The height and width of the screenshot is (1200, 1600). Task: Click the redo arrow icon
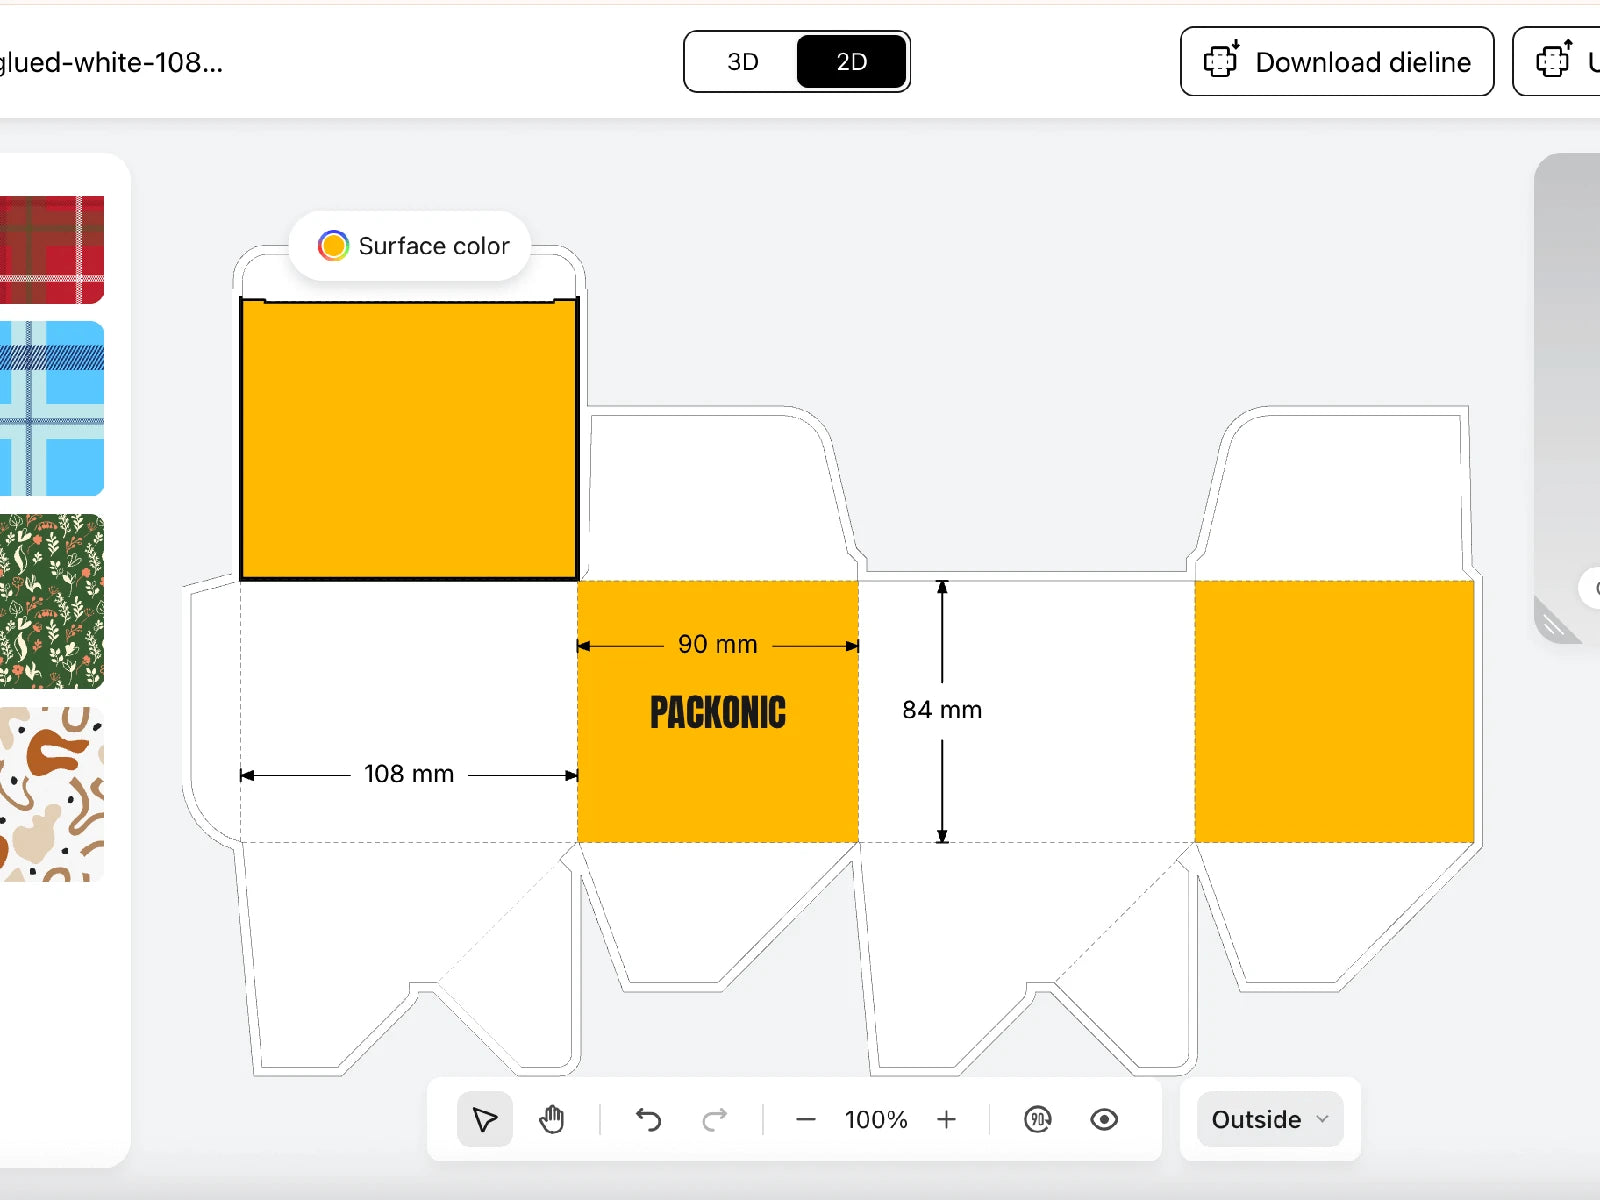[x=714, y=1119]
